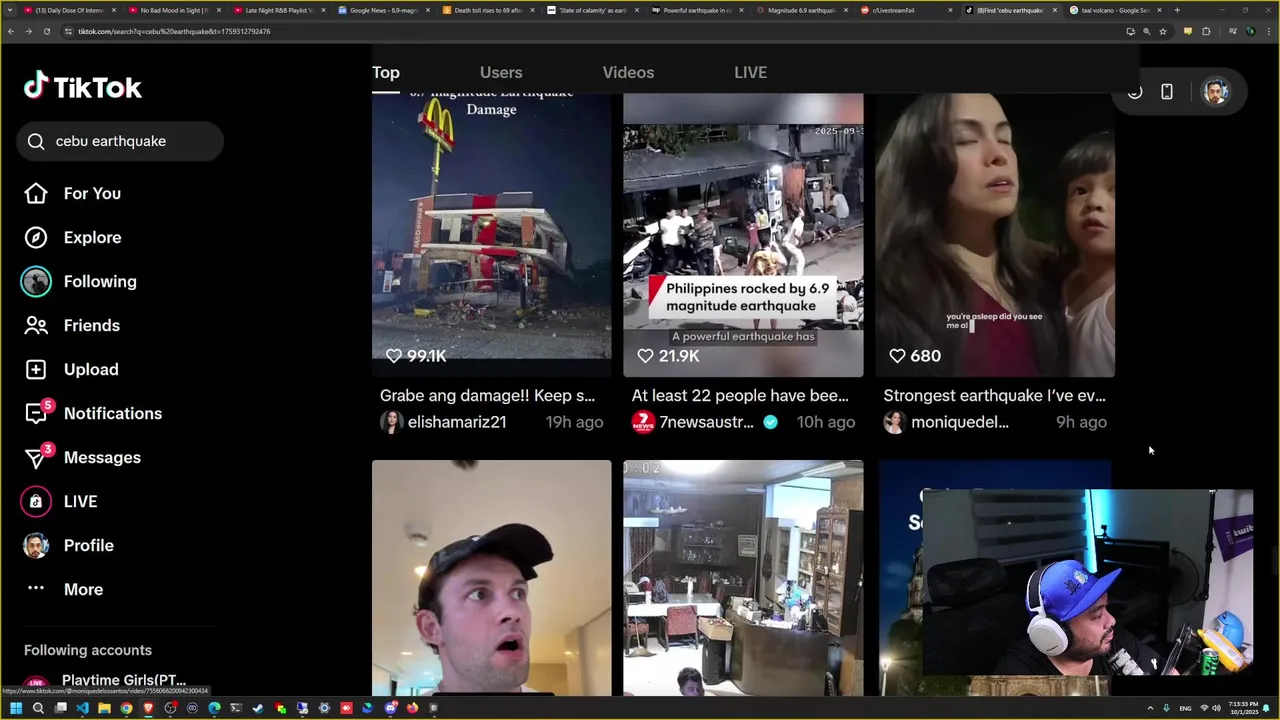1280x720 pixels.
Task: Open Messages icon with badge 3
Action: 37,456
